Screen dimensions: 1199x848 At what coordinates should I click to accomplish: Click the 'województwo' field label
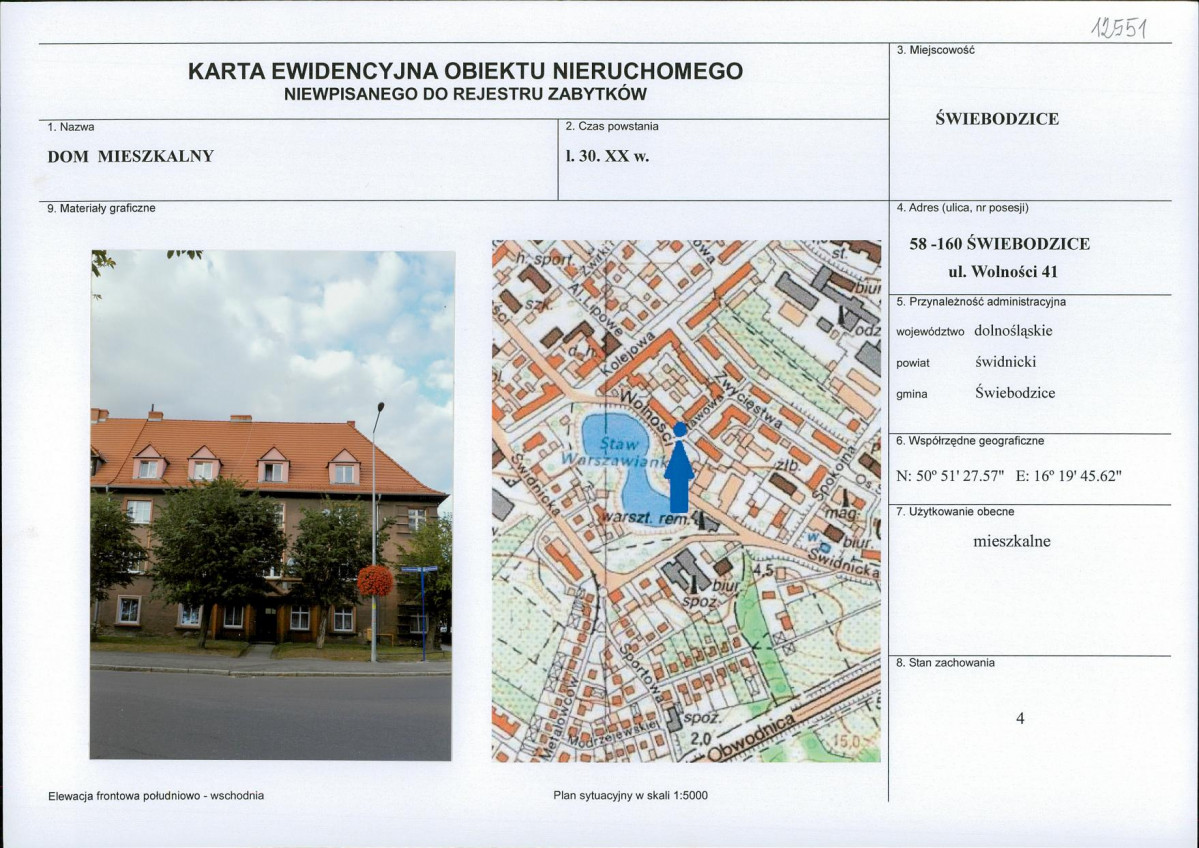pos(930,333)
